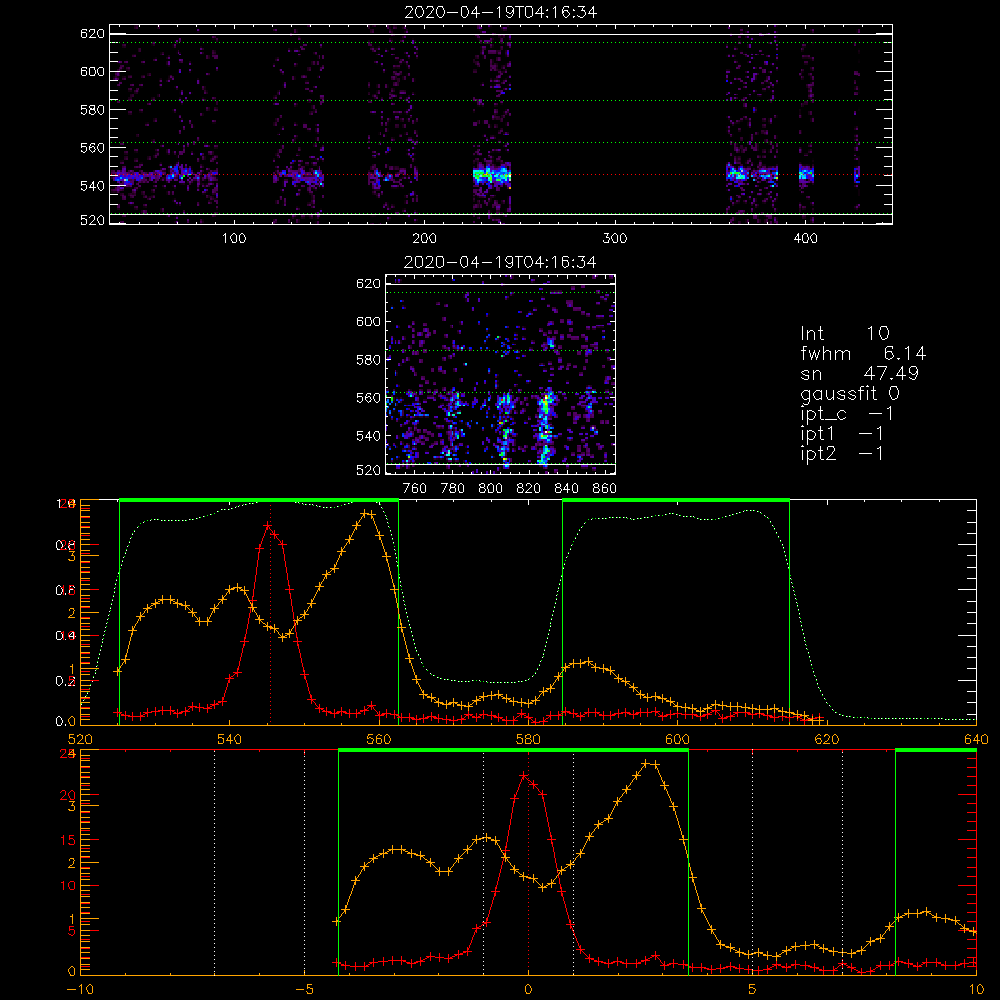This screenshot has width=1000, height=1000.
Task: Click the top spectrogram x-axis label 100
Action: [234, 239]
